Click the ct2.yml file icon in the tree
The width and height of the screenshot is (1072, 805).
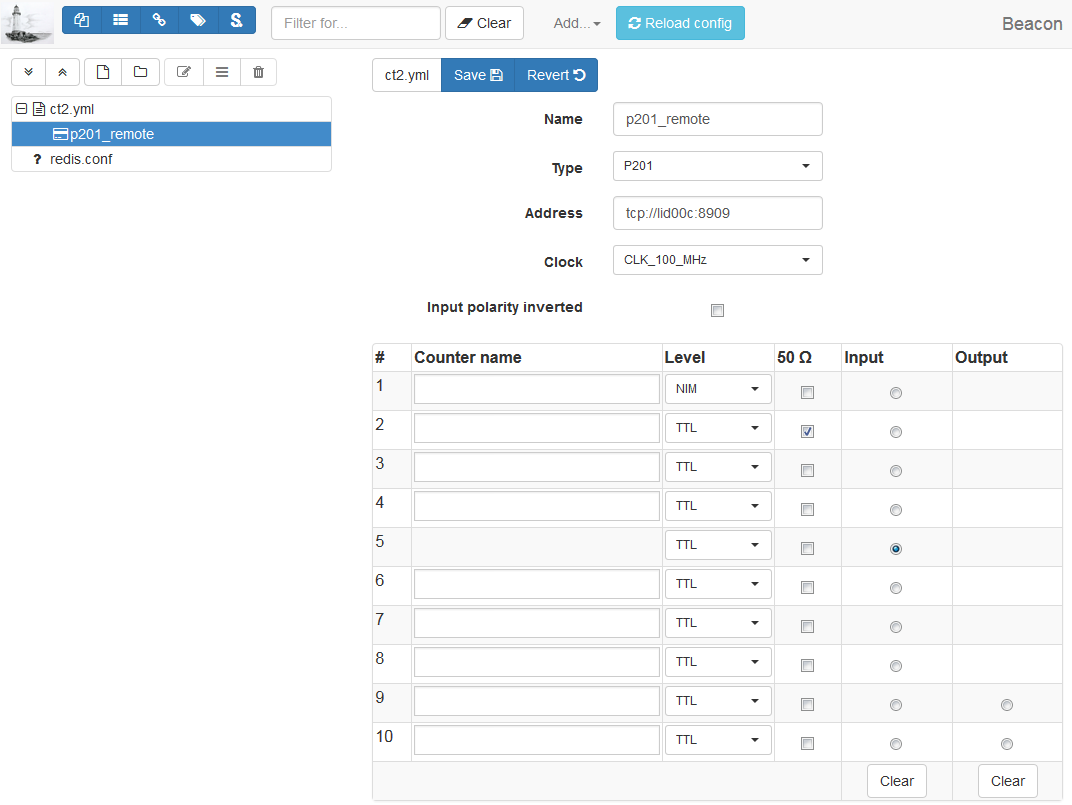click(40, 109)
